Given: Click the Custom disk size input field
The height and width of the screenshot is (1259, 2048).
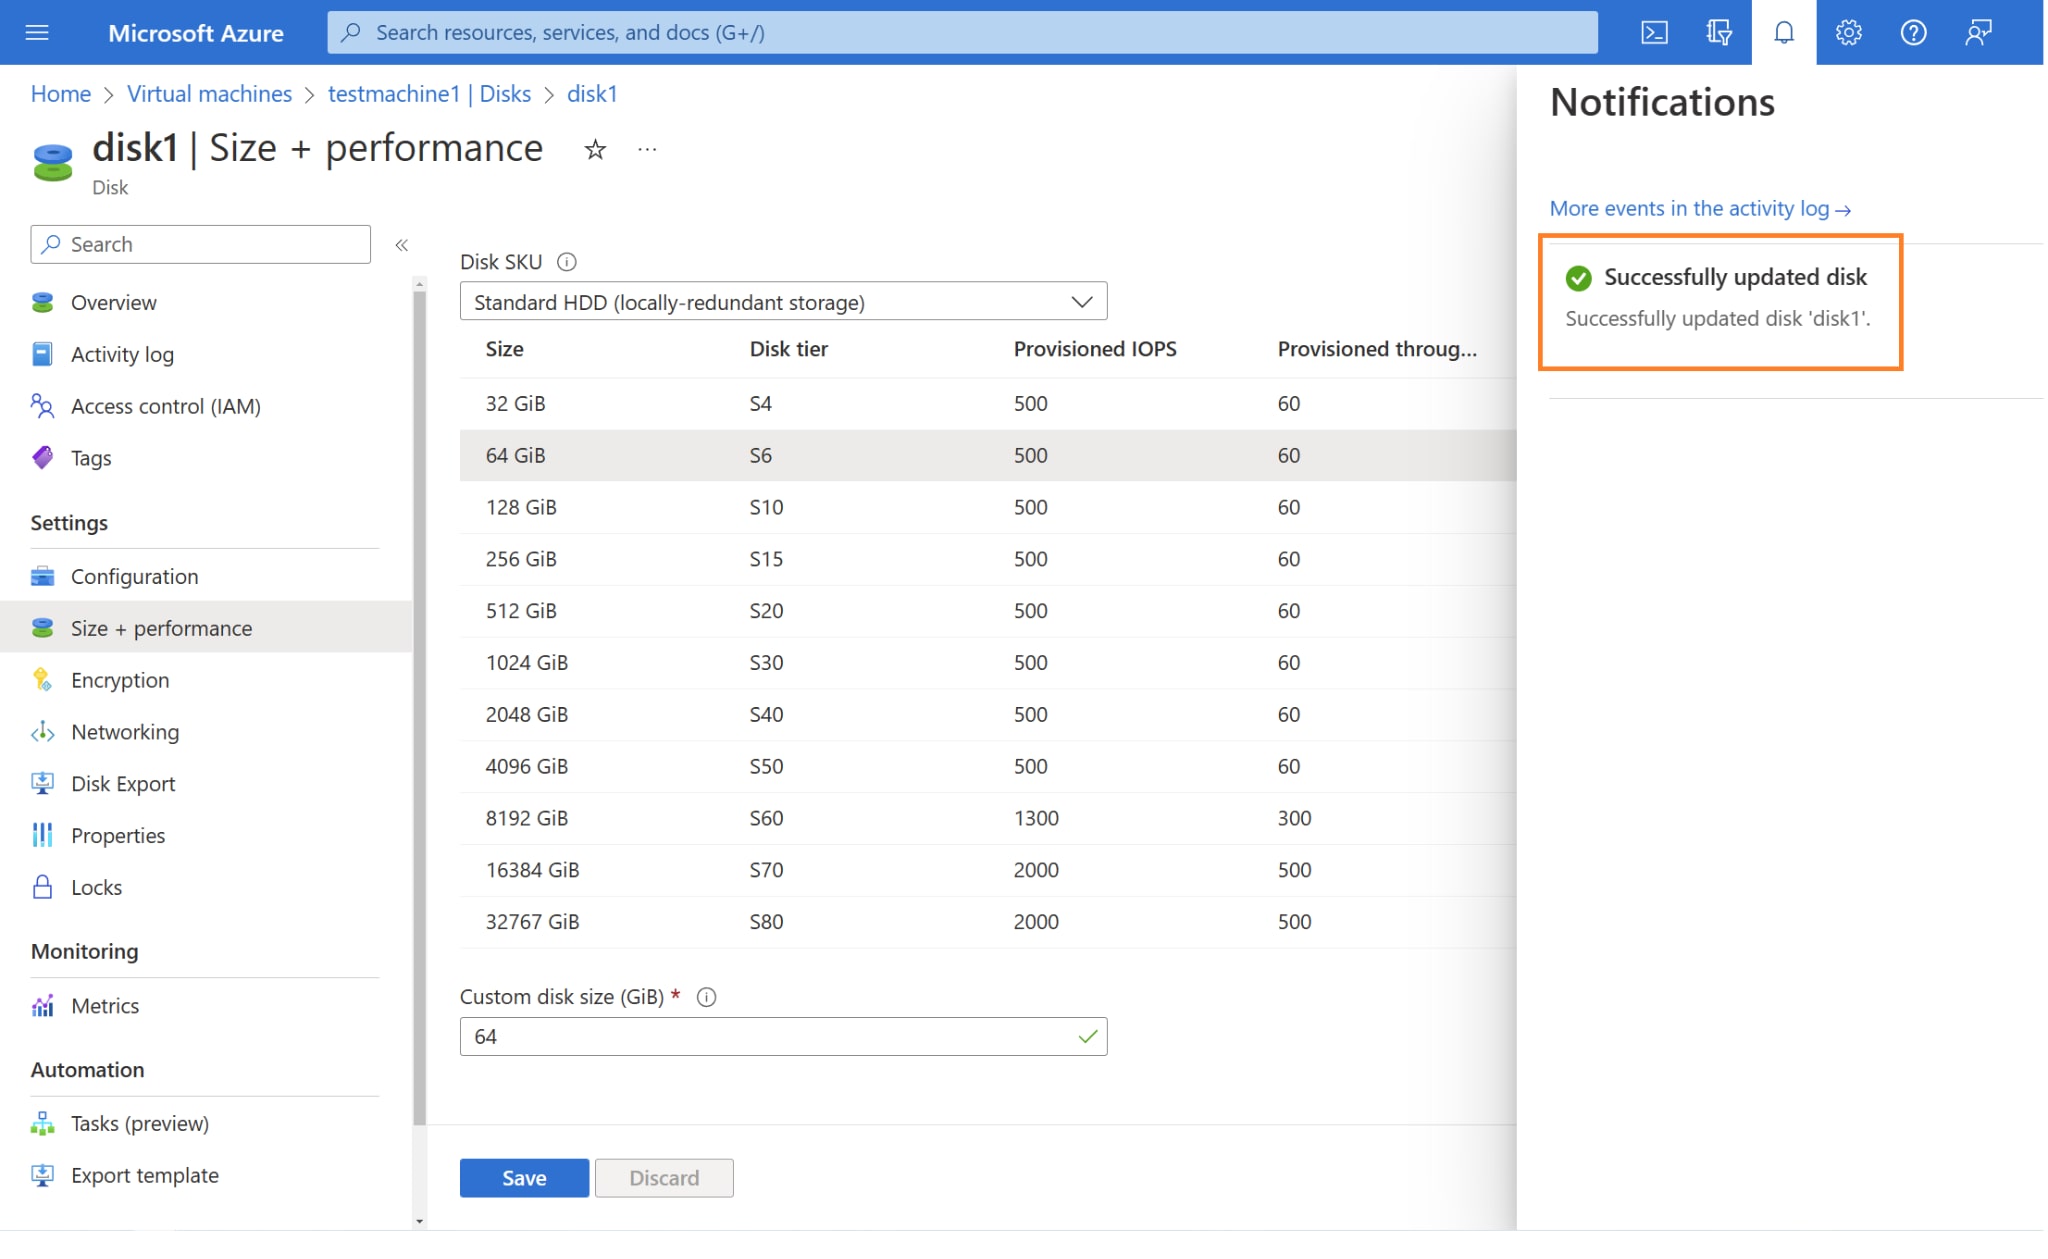Looking at the screenshot, I should 770,1037.
